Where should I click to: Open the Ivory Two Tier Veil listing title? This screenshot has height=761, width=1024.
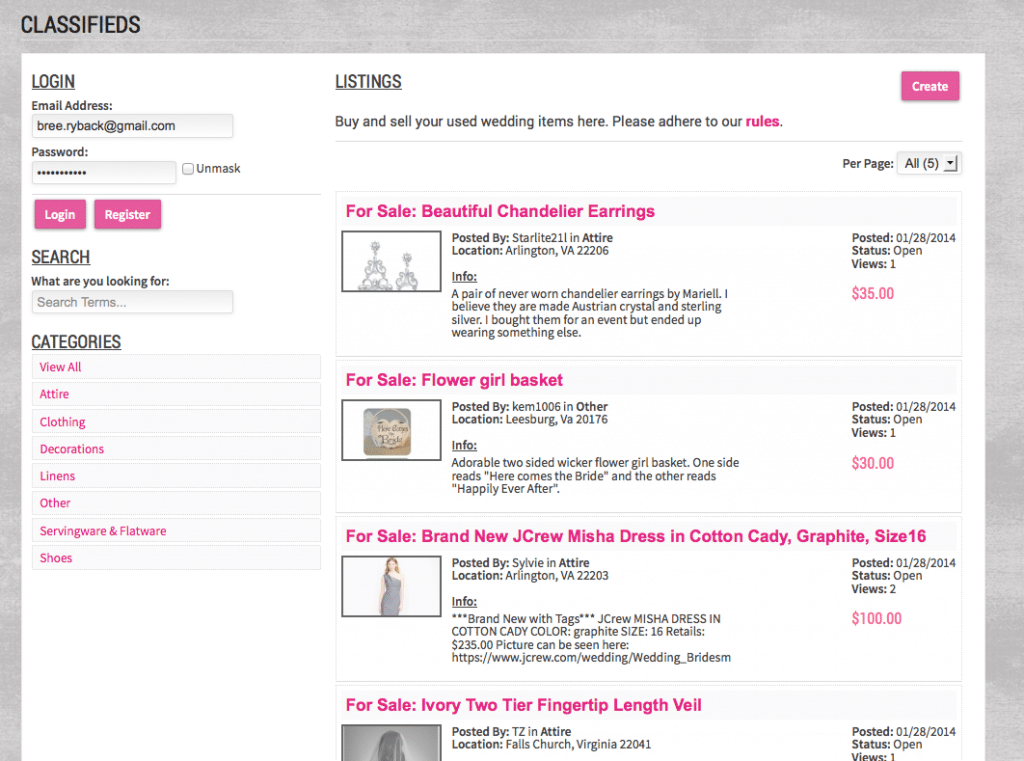coord(523,705)
